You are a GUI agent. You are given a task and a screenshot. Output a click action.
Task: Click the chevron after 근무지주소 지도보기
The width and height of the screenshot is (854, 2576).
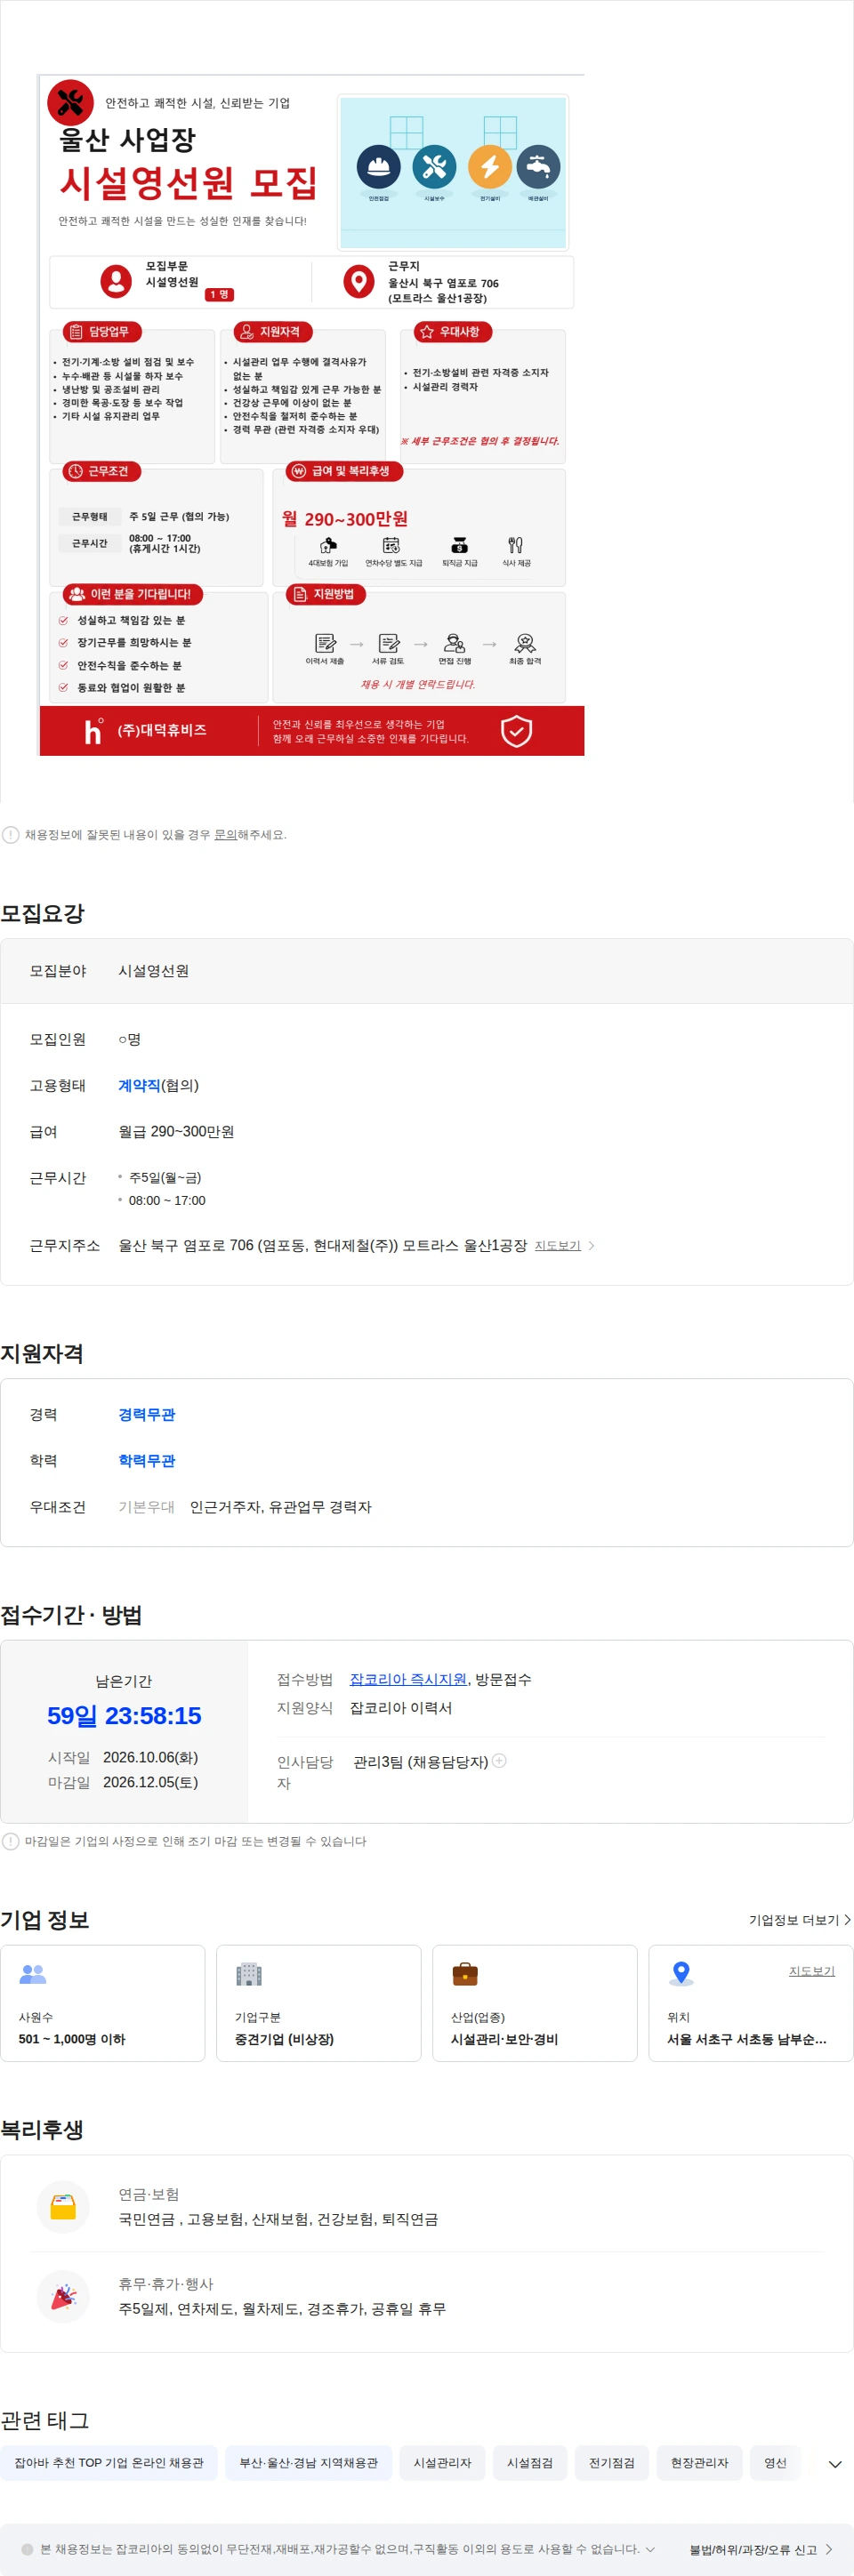click(x=591, y=1245)
